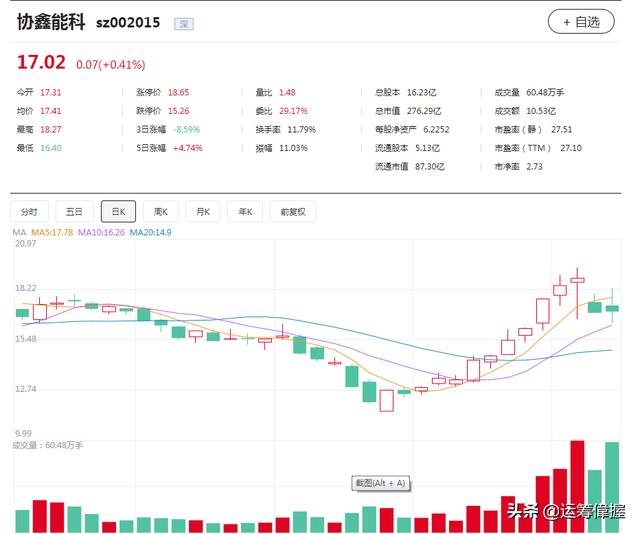Image resolution: width=640 pixels, height=534 pixels.
Task: Click y-axis label 20.97
Action: coord(26,244)
